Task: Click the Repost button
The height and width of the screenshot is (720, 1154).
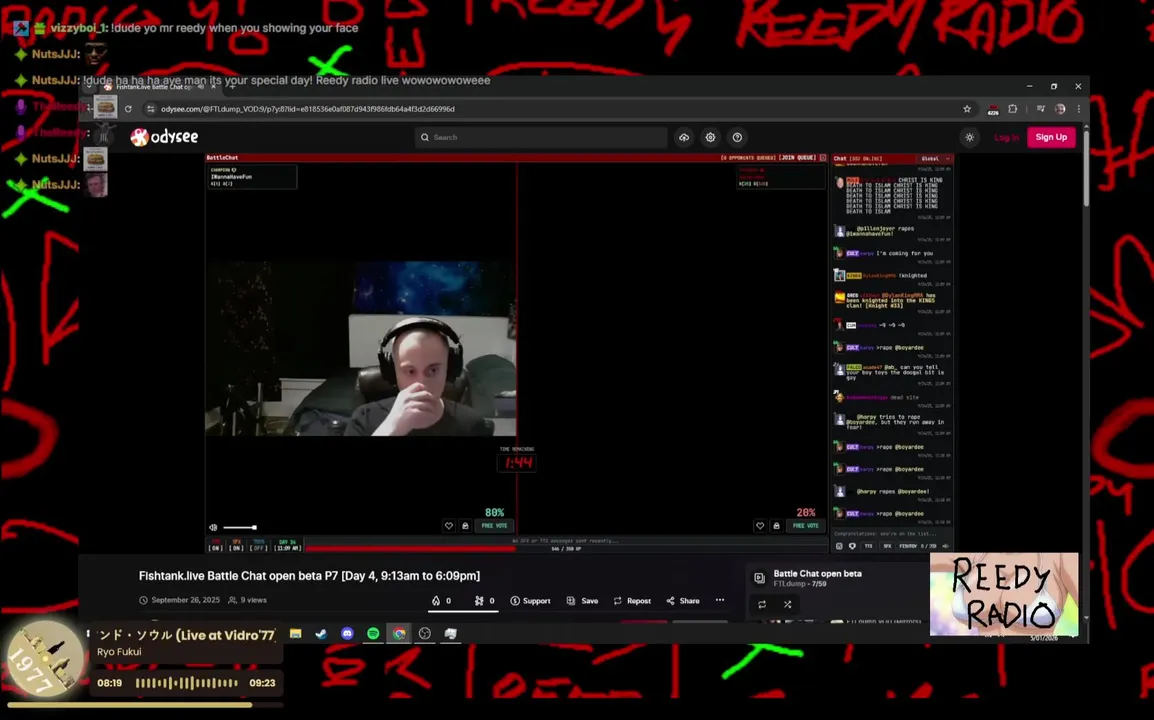Action: pyautogui.click(x=631, y=601)
